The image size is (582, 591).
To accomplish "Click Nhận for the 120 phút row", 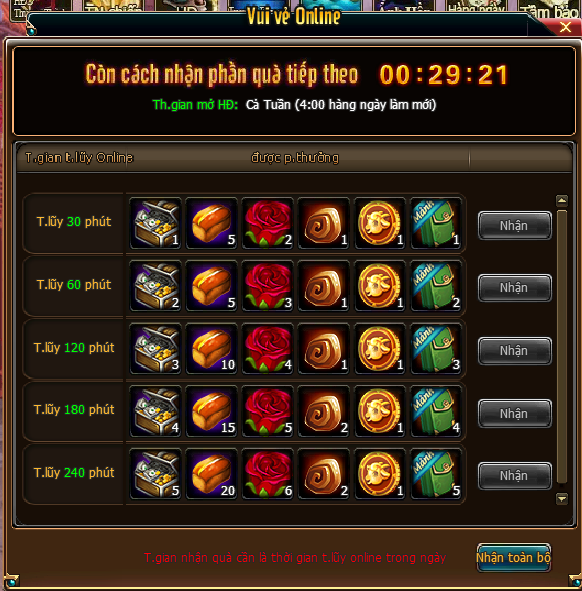I will [515, 351].
